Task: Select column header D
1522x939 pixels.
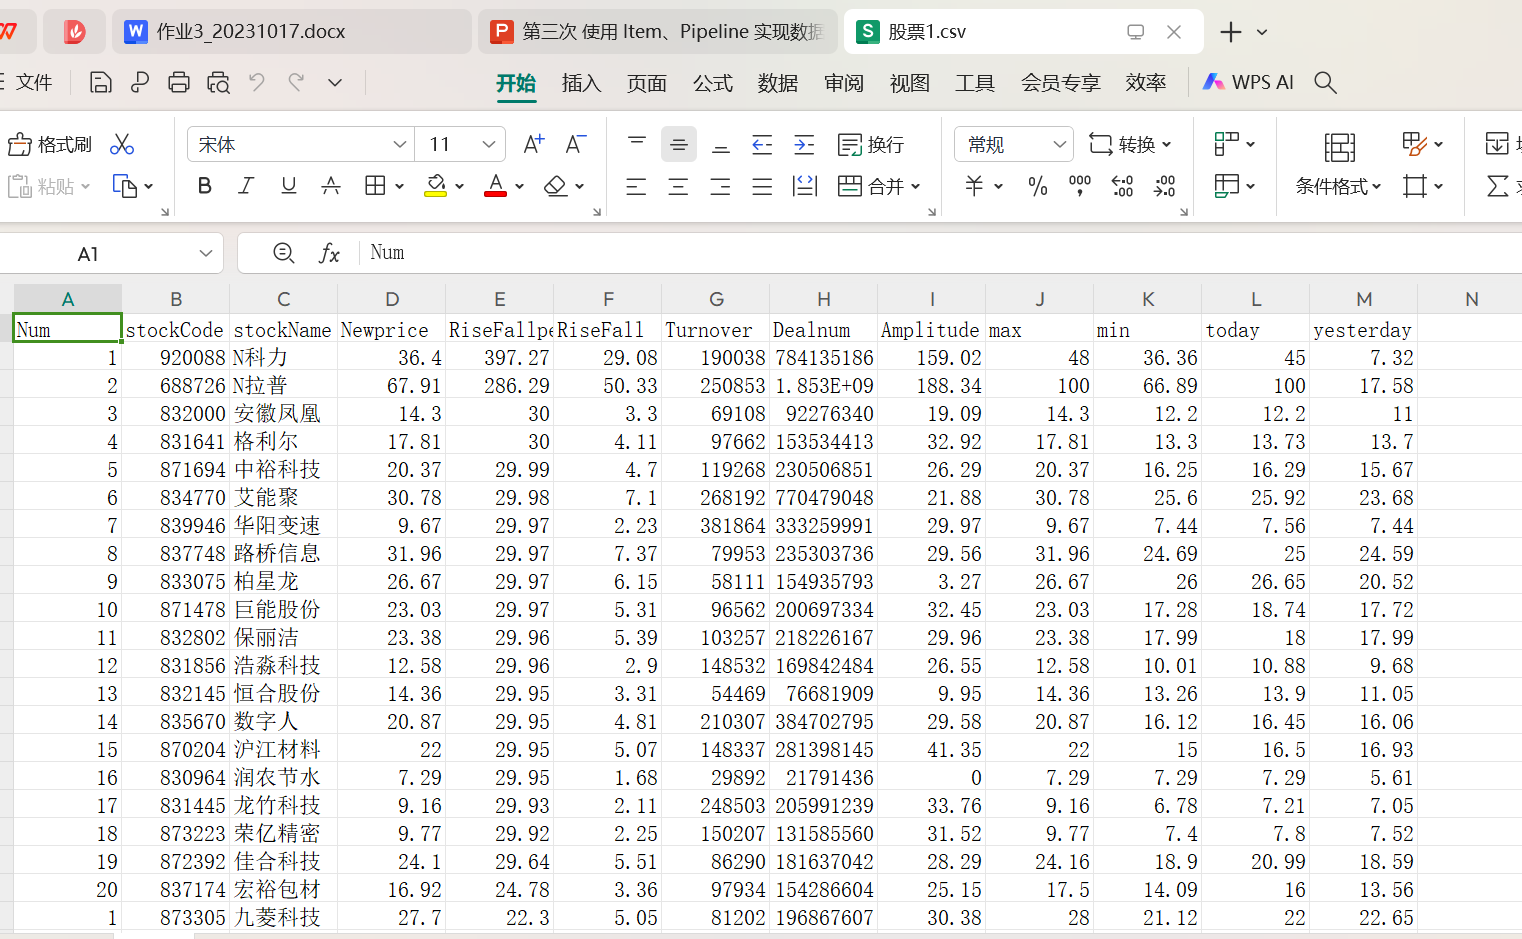Action: coord(392,299)
